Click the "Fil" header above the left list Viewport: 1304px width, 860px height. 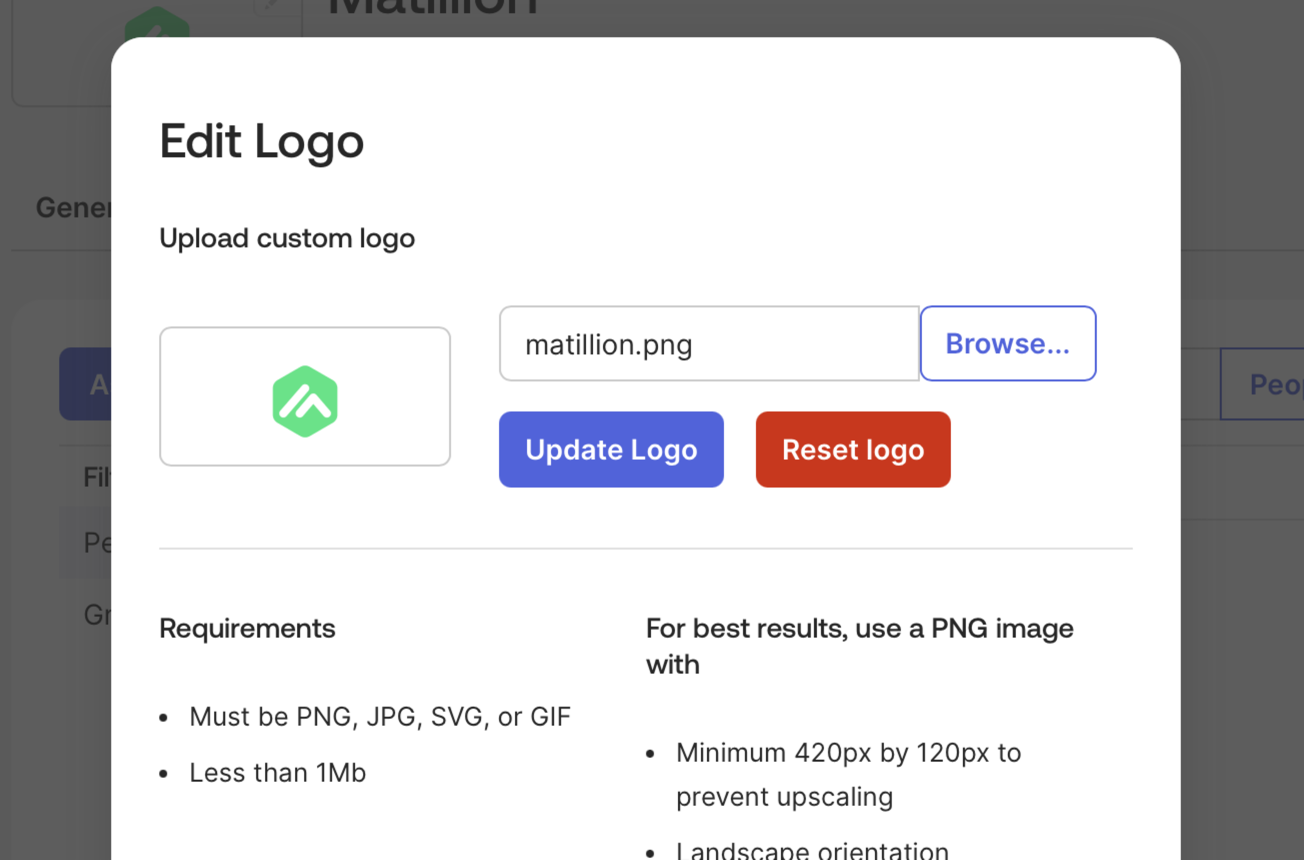[x=96, y=477]
